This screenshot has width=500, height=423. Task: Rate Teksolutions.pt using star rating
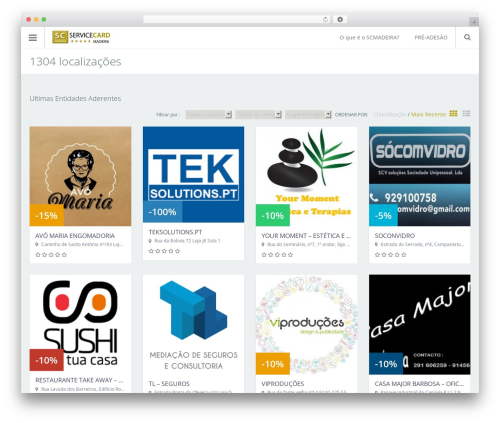pos(164,251)
